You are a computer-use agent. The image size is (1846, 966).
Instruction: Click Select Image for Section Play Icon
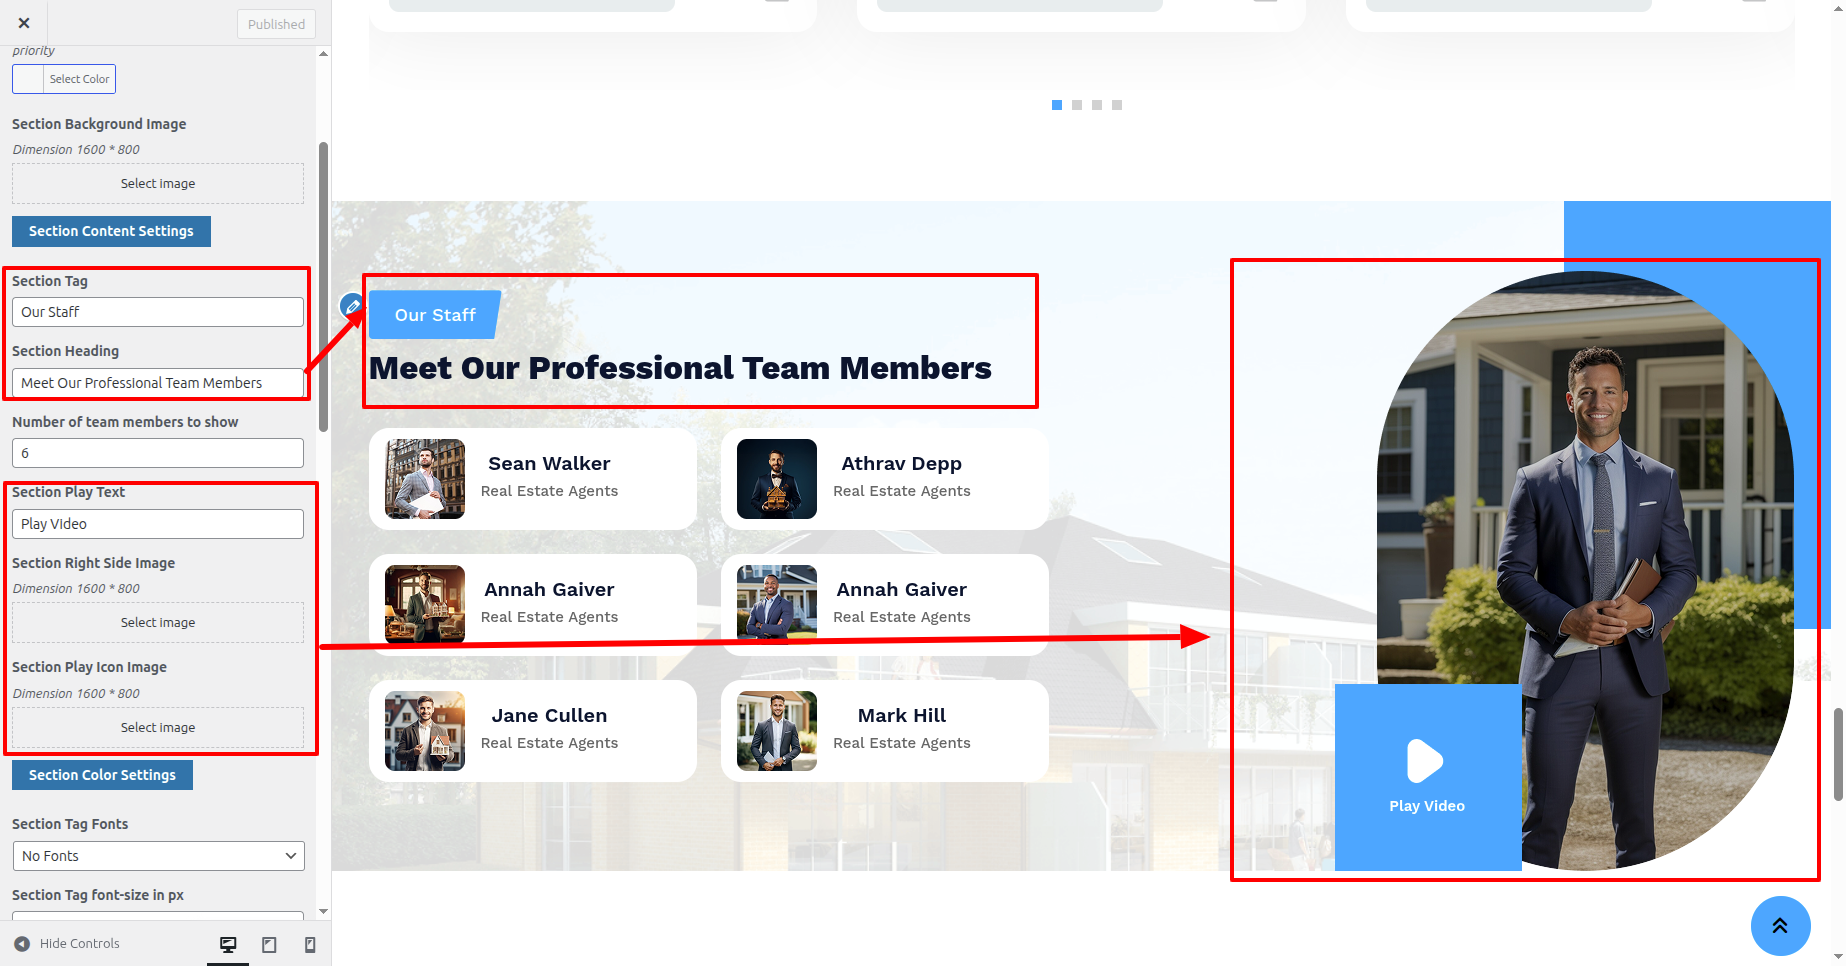point(158,728)
